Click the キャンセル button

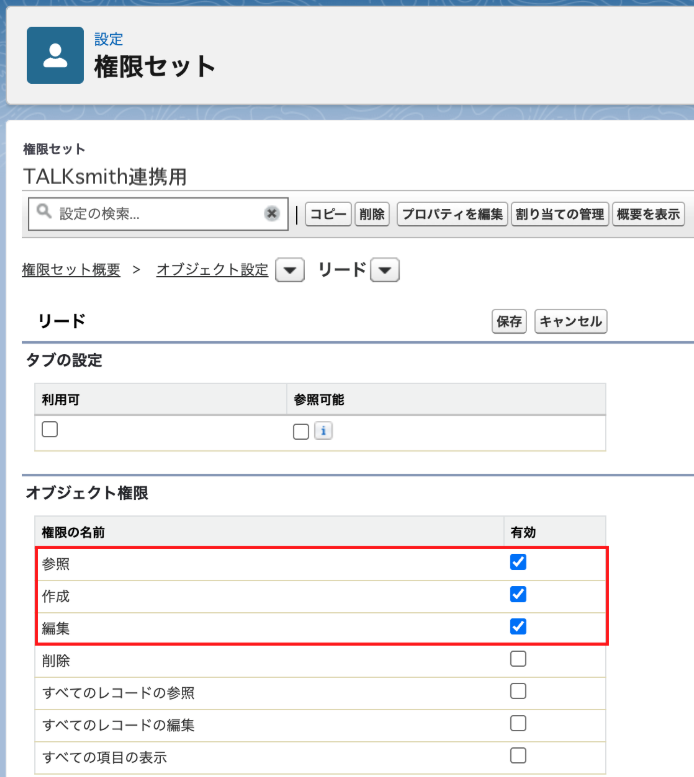click(571, 322)
